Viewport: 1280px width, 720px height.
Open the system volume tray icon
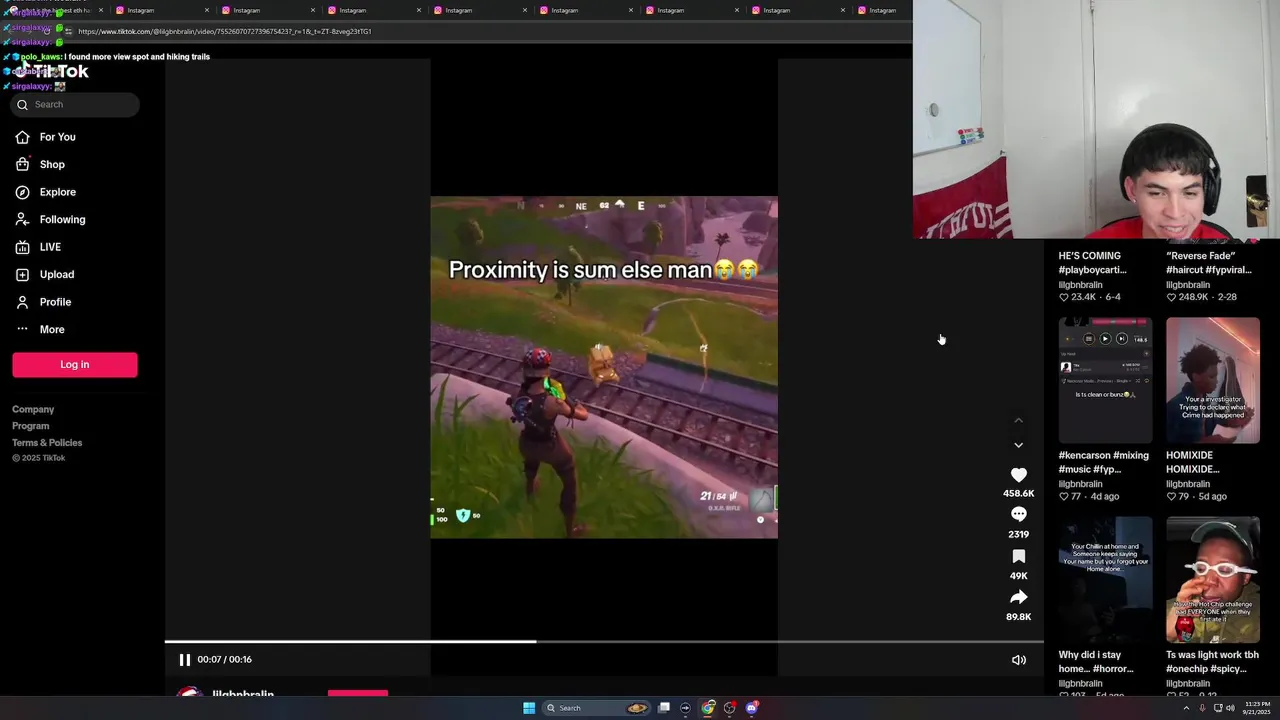[x=1230, y=708]
